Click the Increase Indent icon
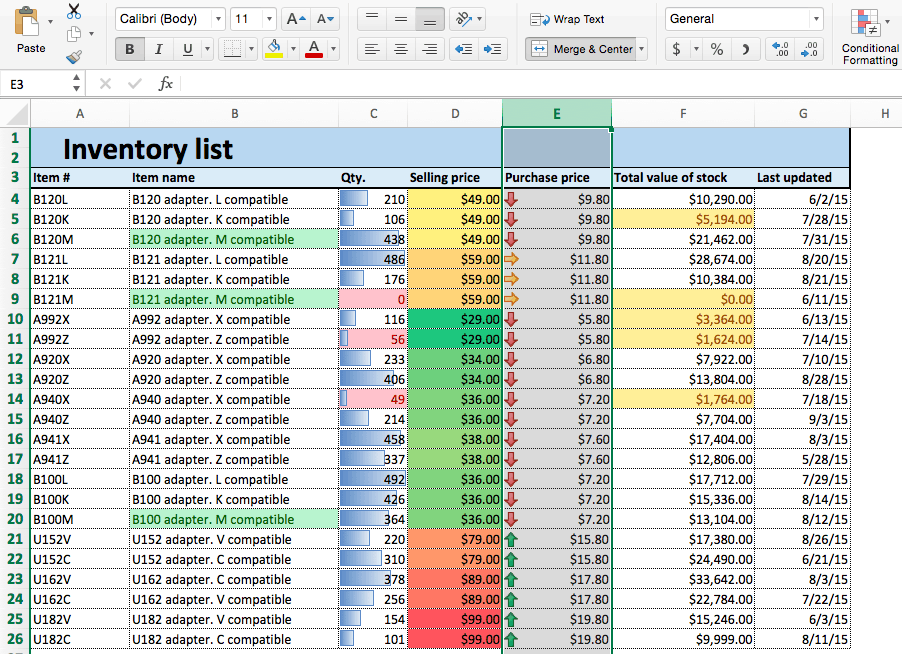 492,49
